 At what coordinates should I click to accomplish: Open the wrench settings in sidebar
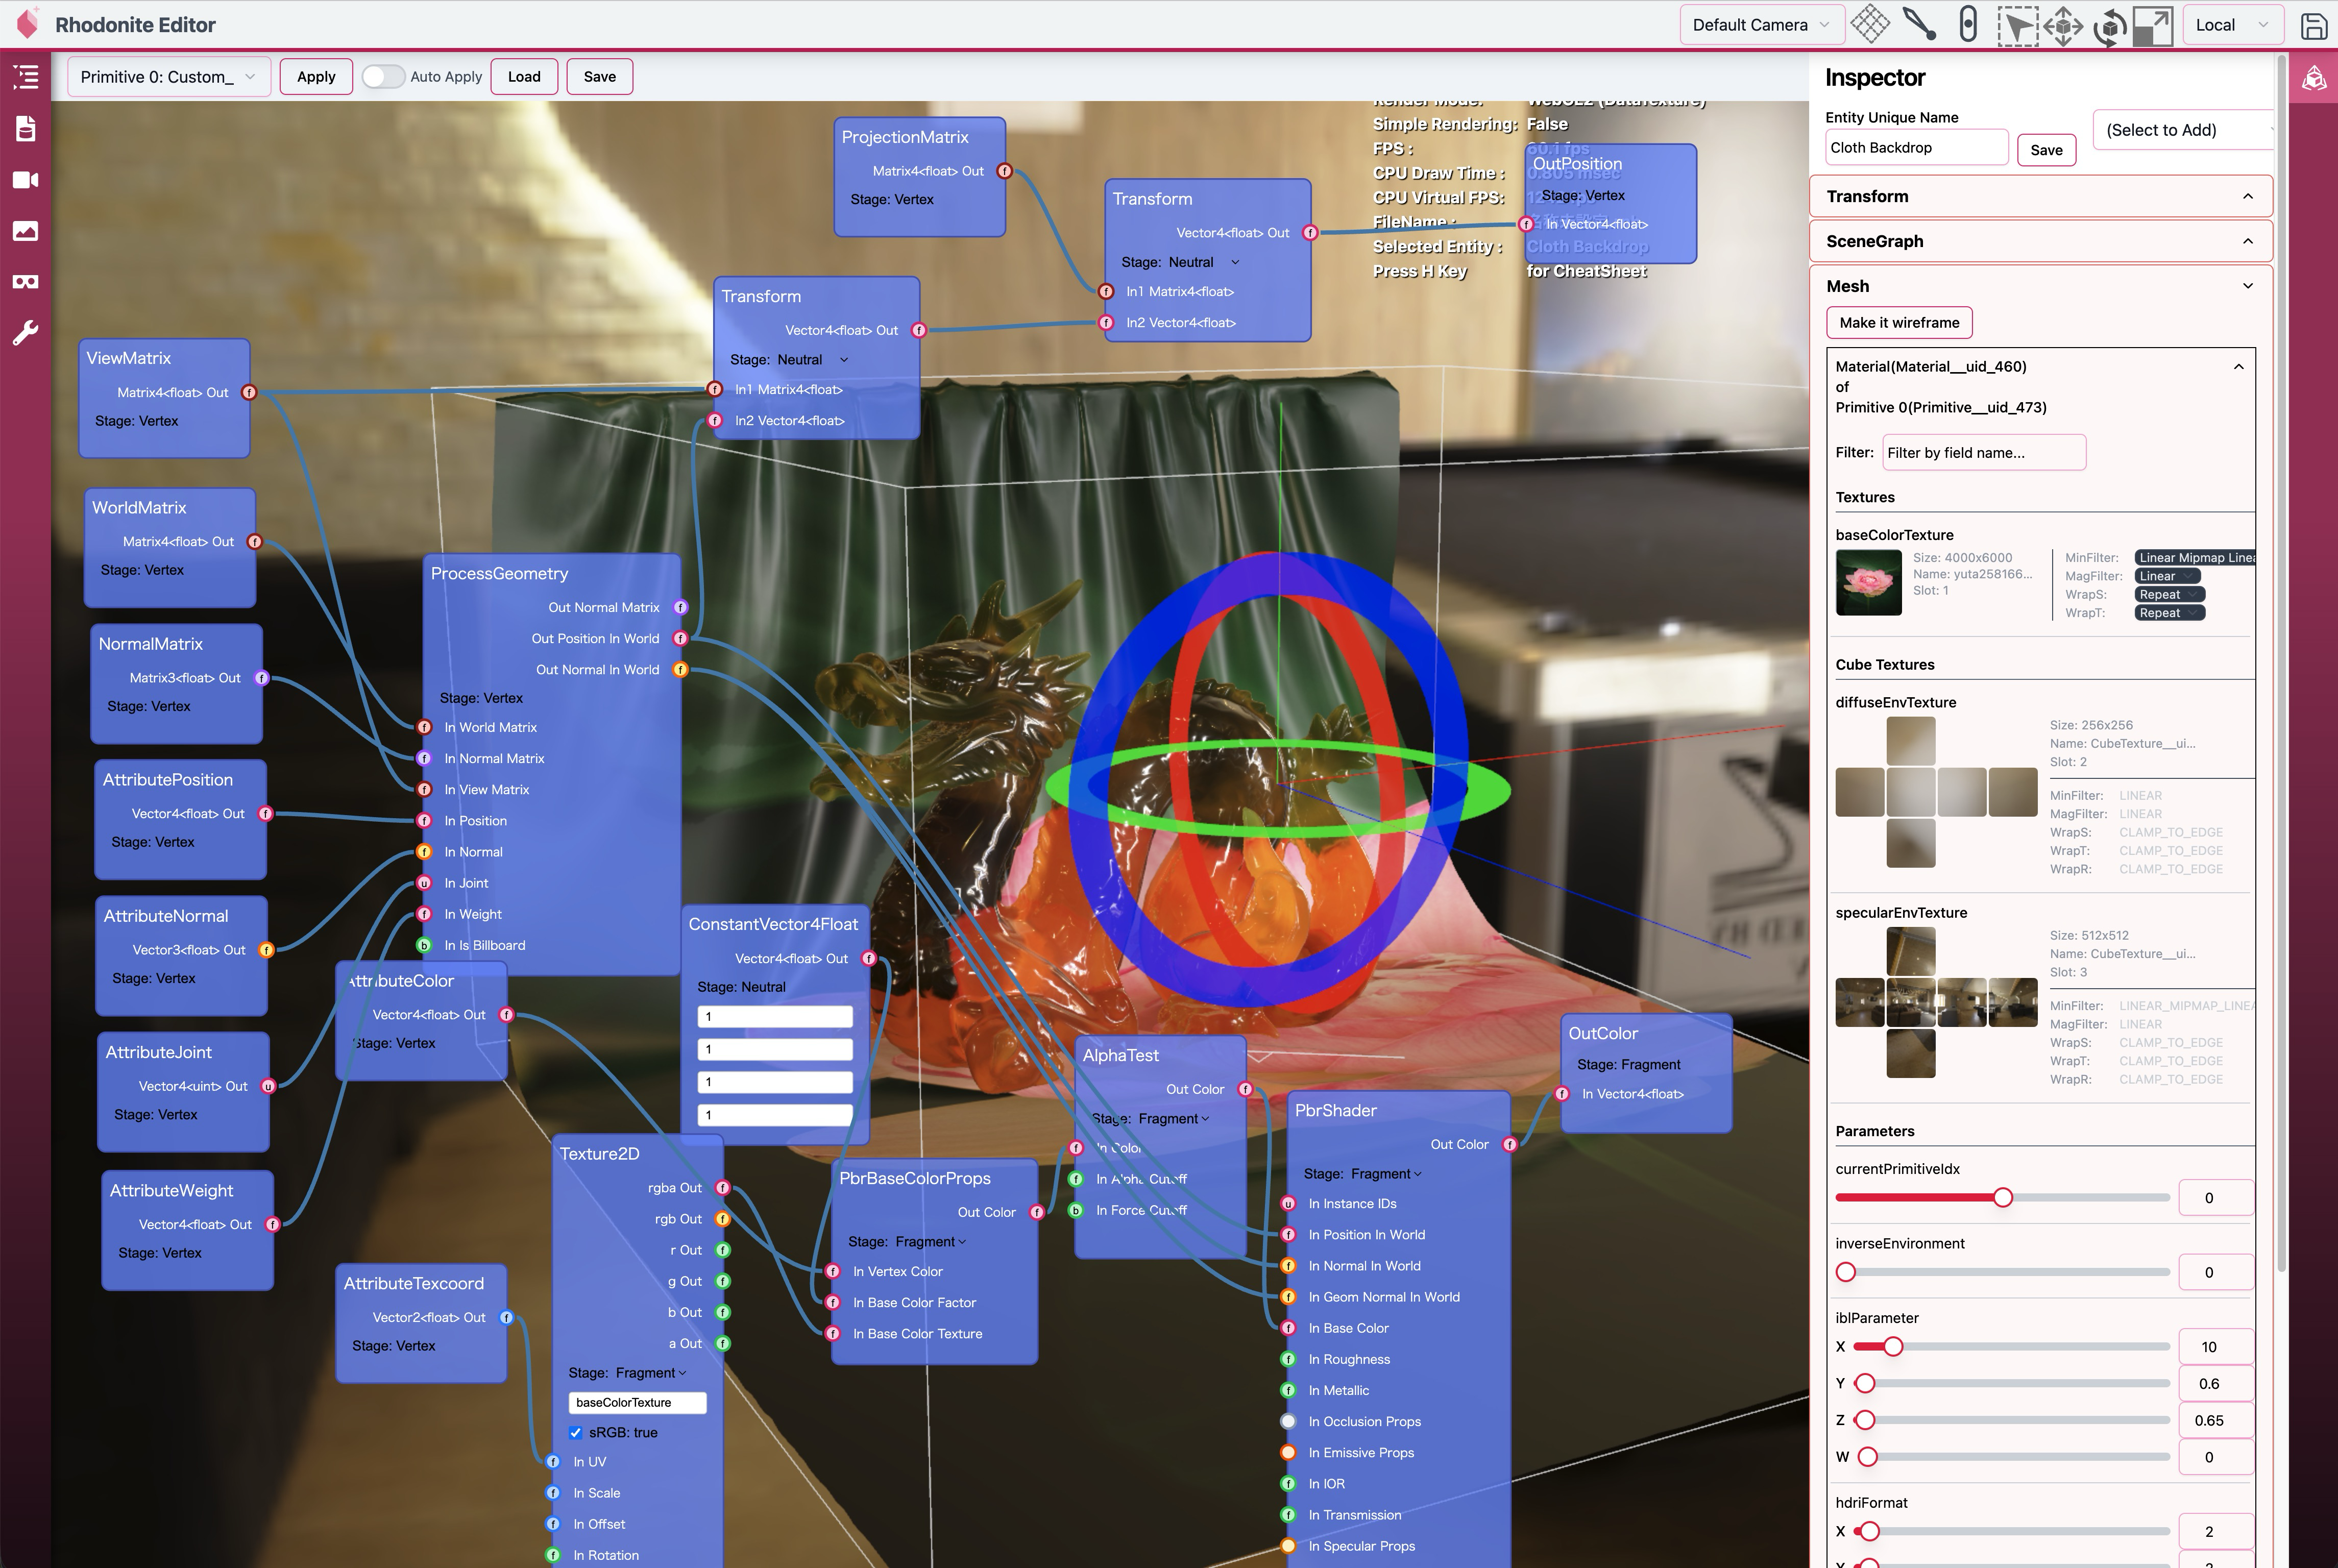pos(25,333)
